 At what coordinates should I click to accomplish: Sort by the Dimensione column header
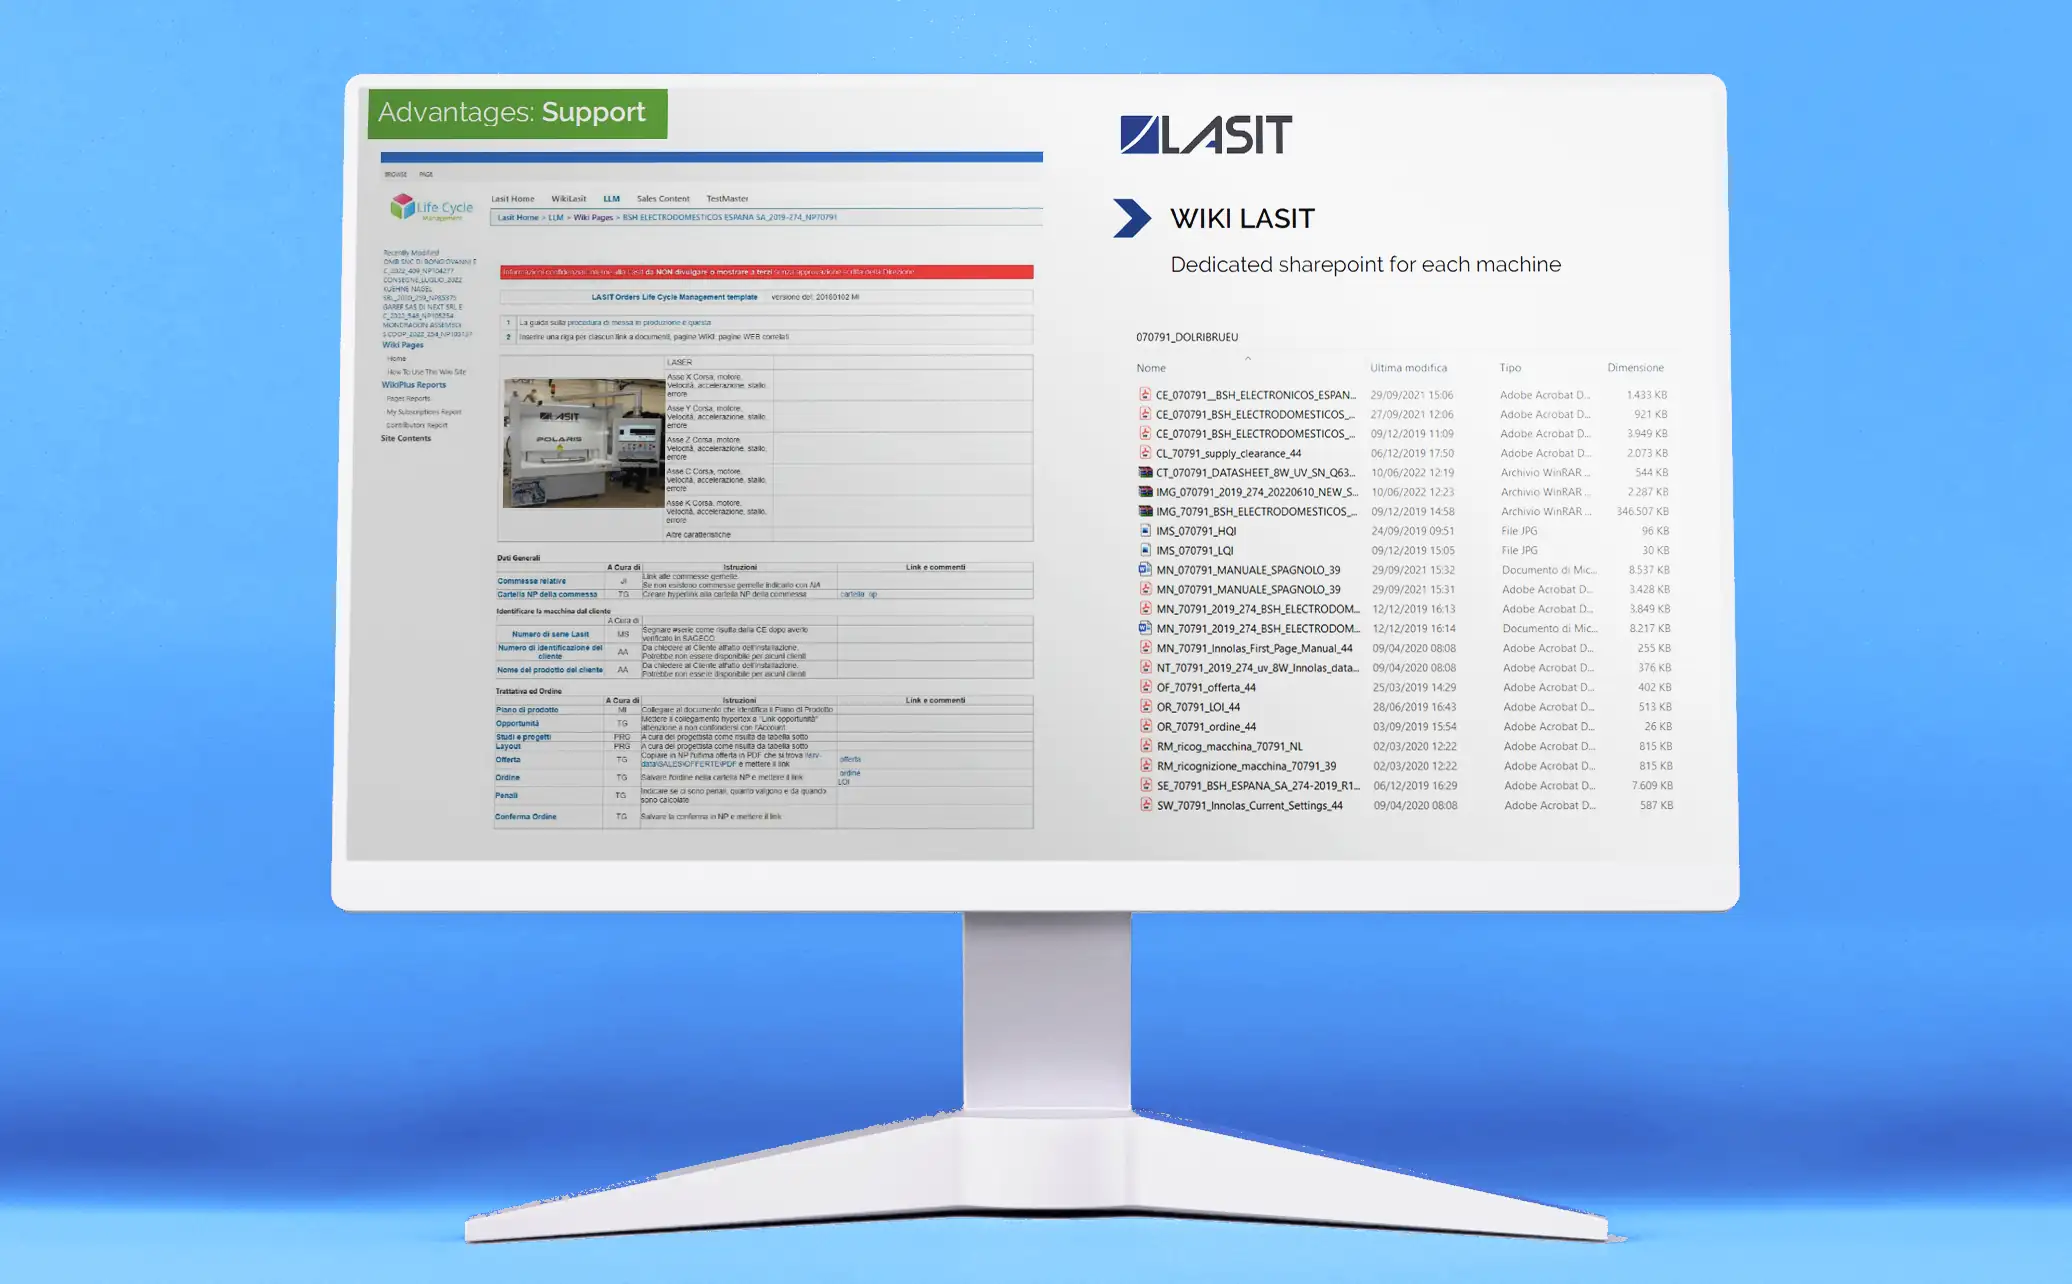click(1635, 368)
